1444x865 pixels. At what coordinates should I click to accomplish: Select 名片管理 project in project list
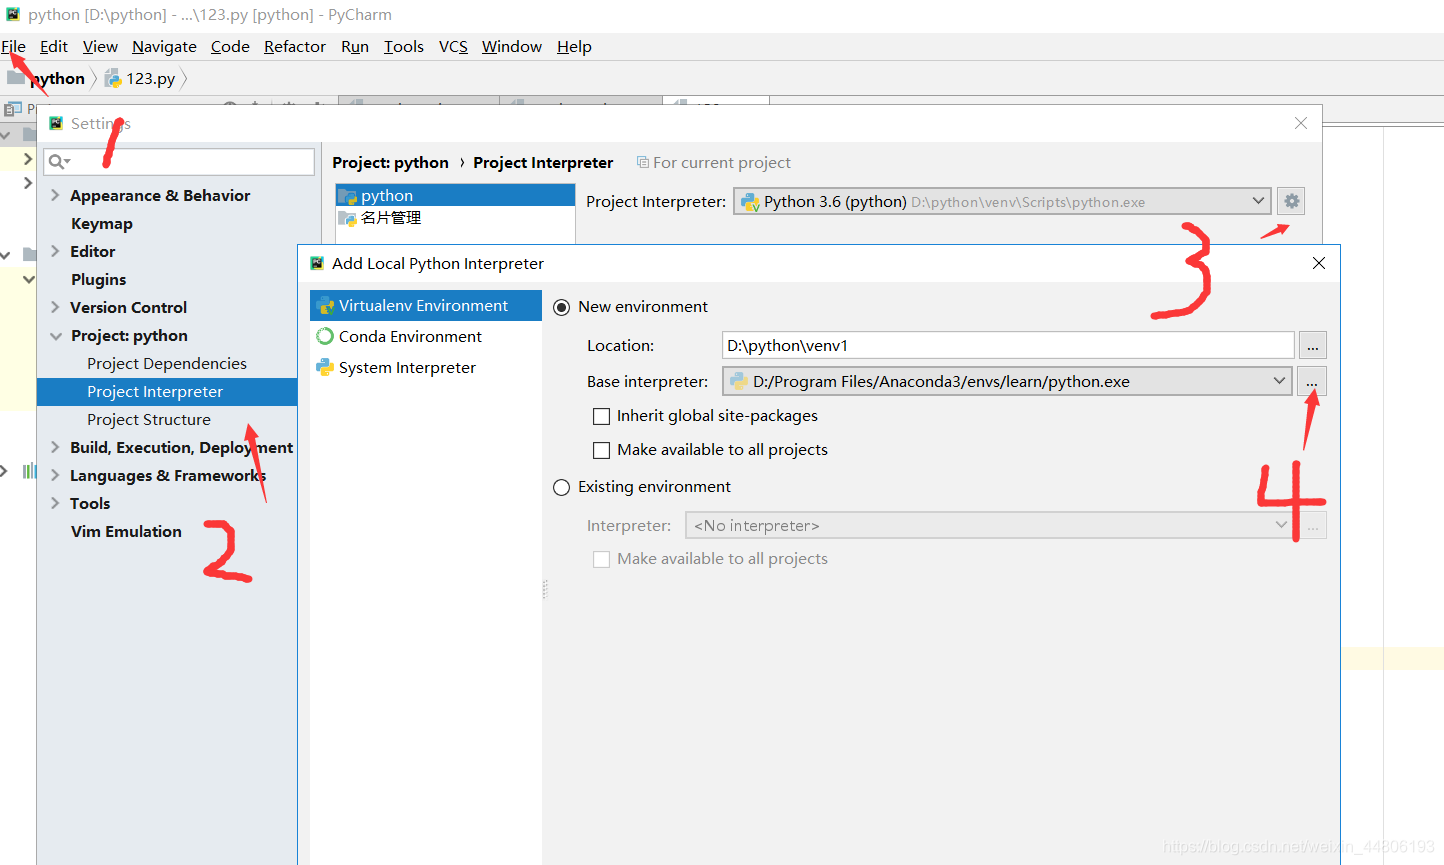click(456, 218)
